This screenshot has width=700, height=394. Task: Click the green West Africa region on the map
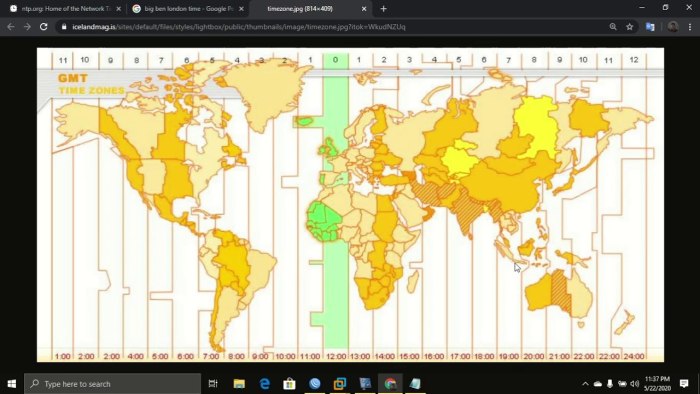coord(324,222)
